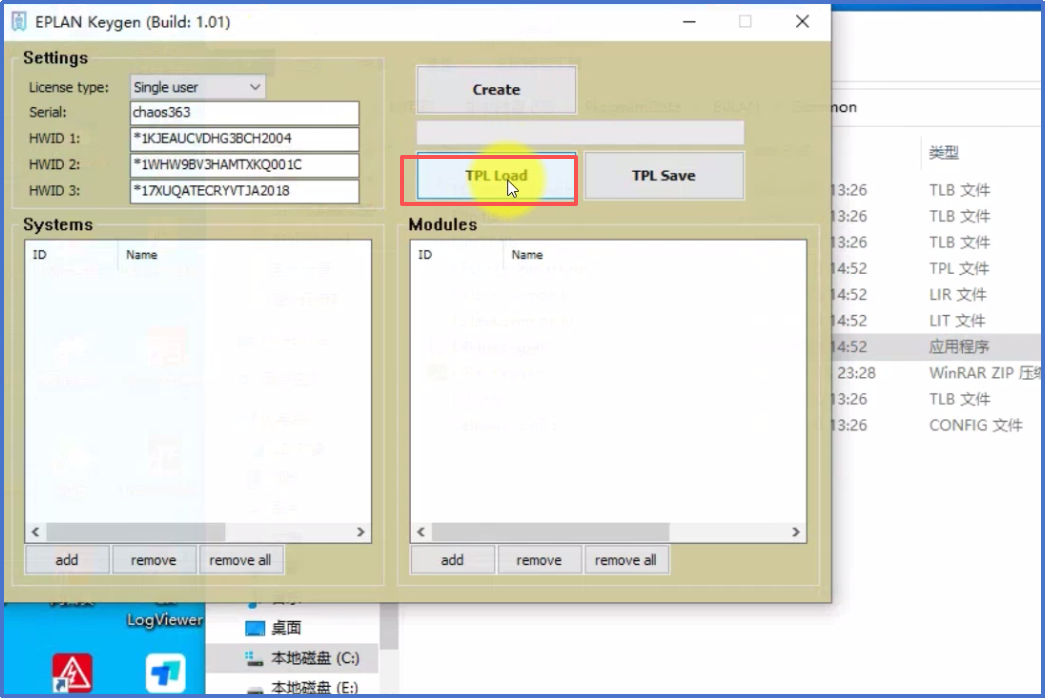Screen dimensions: 1046x700
Task: Click the Modules list right scroll arrow
Action: tap(796, 532)
